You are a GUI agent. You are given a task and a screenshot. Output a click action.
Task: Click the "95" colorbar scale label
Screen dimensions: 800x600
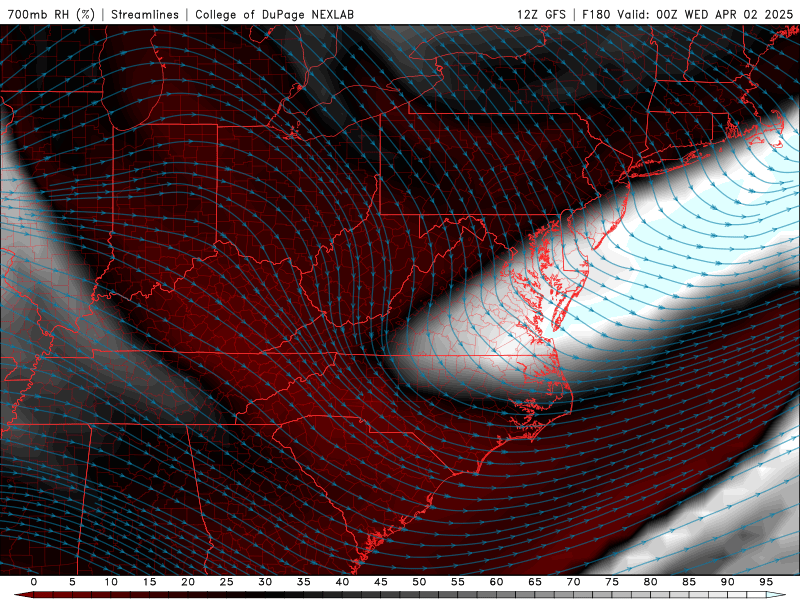click(766, 582)
